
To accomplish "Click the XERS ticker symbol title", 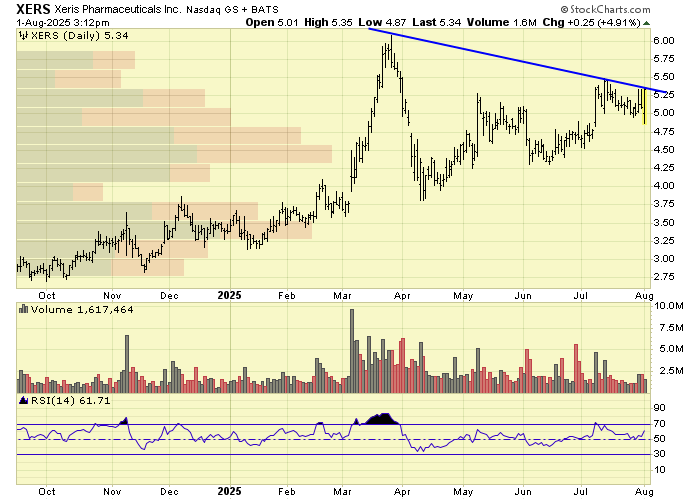I will pyautogui.click(x=34, y=9).
